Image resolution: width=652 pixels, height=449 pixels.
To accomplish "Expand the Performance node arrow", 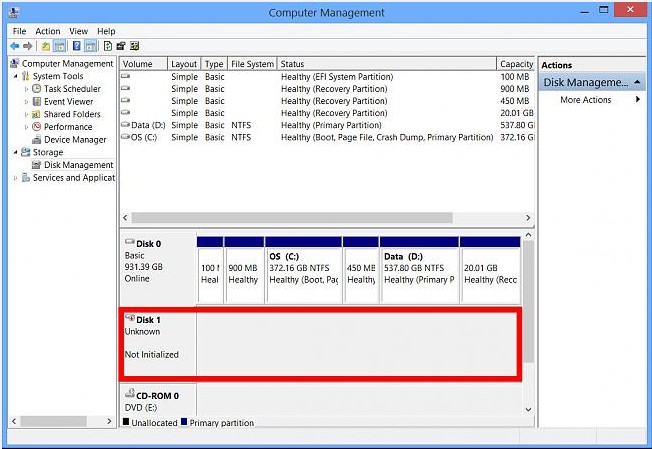I will (26, 127).
